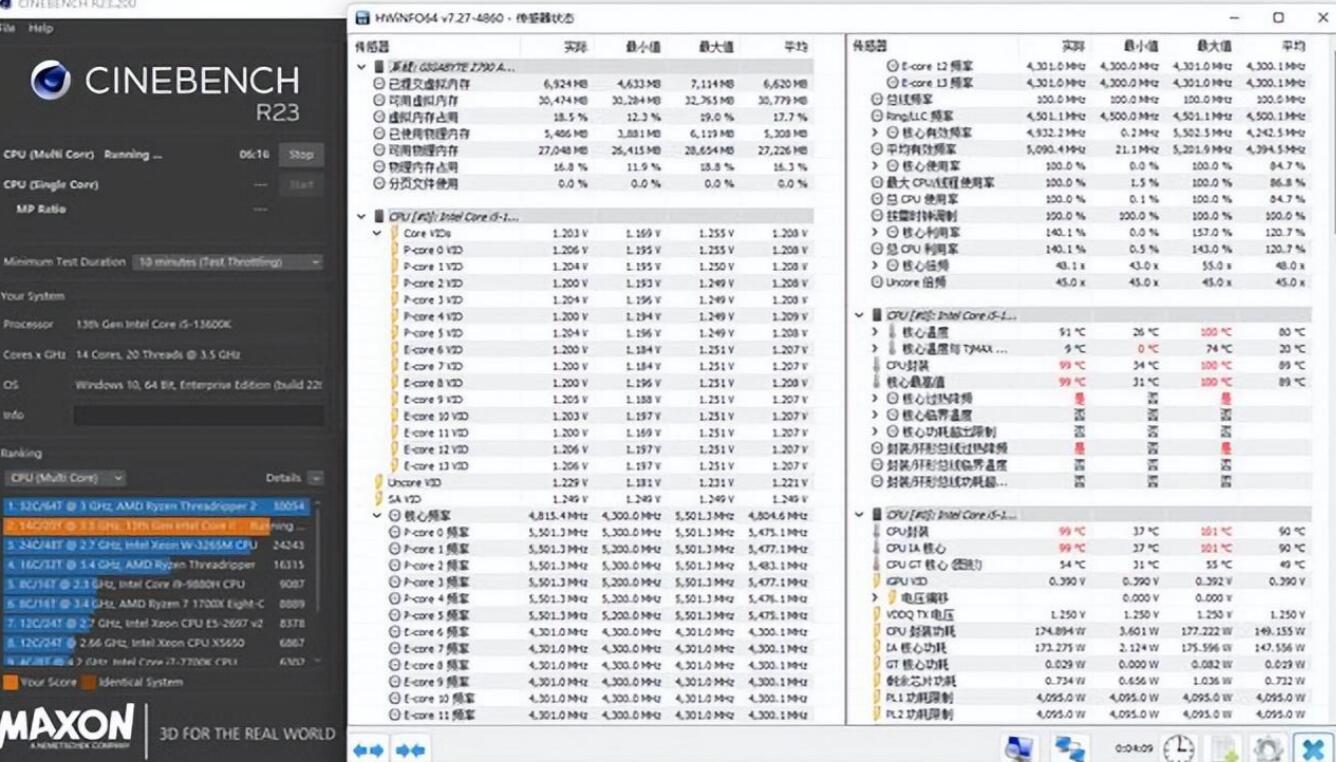
Task: Click the left panel 最大值 column header
Action: [716, 47]
